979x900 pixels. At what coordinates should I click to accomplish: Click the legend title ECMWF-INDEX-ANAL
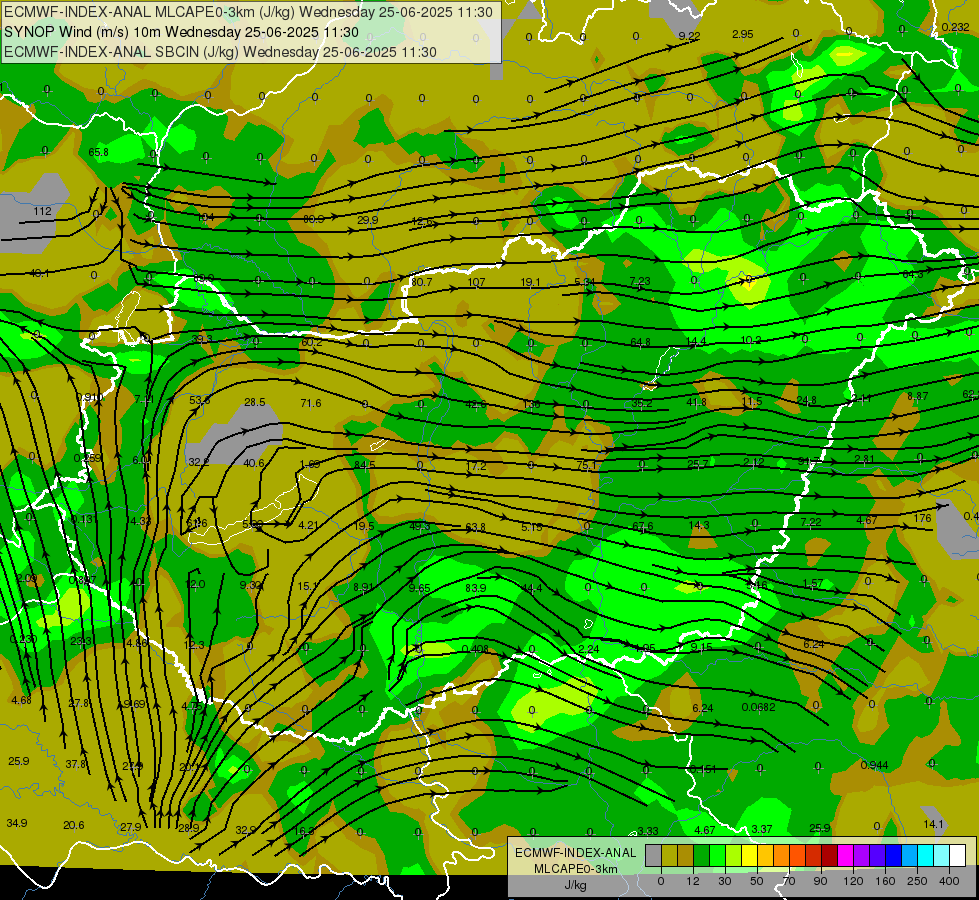point(576,853)
